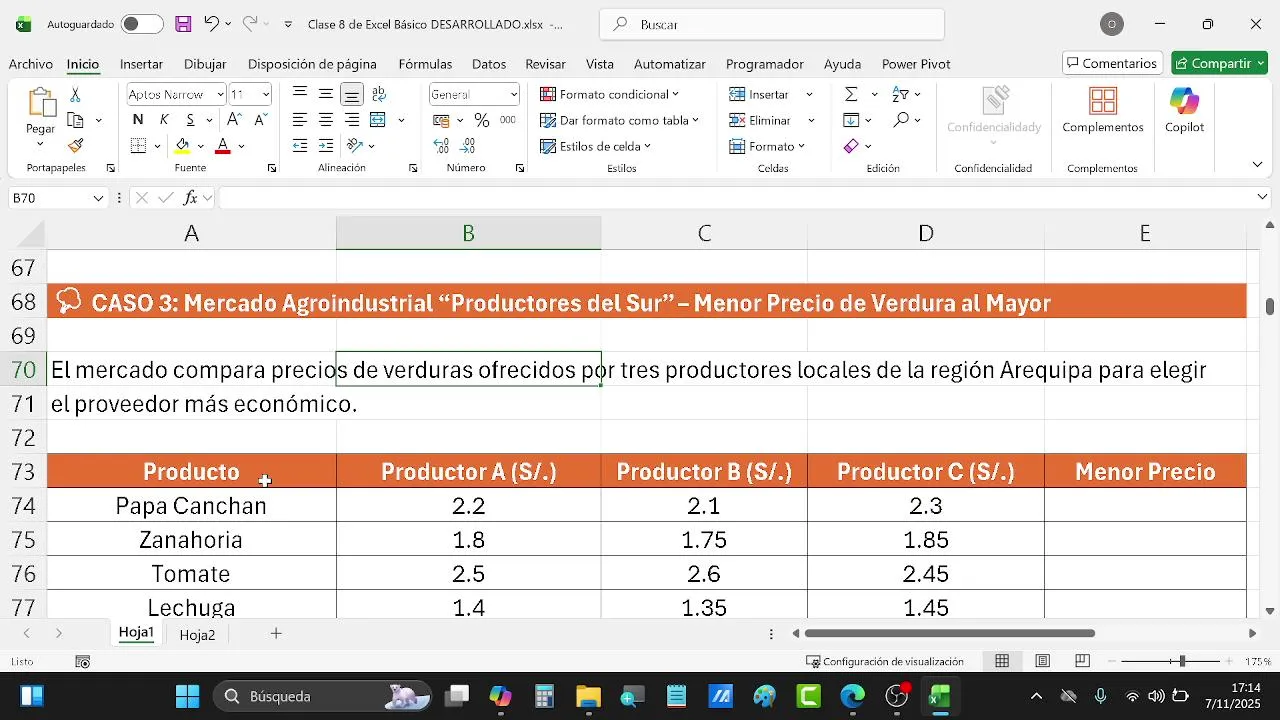This screenshot has height=720, width=1280.
Task: Toggle bold N formatting
Action: pos(138,120)
